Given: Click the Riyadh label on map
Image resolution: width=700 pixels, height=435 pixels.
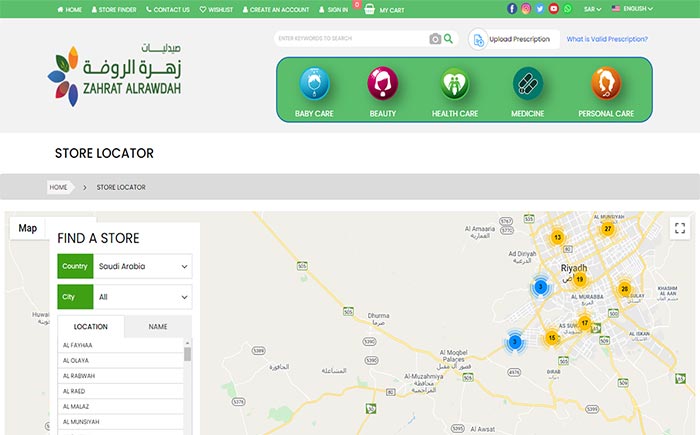Looking at the screenshot, I should 574,268.
